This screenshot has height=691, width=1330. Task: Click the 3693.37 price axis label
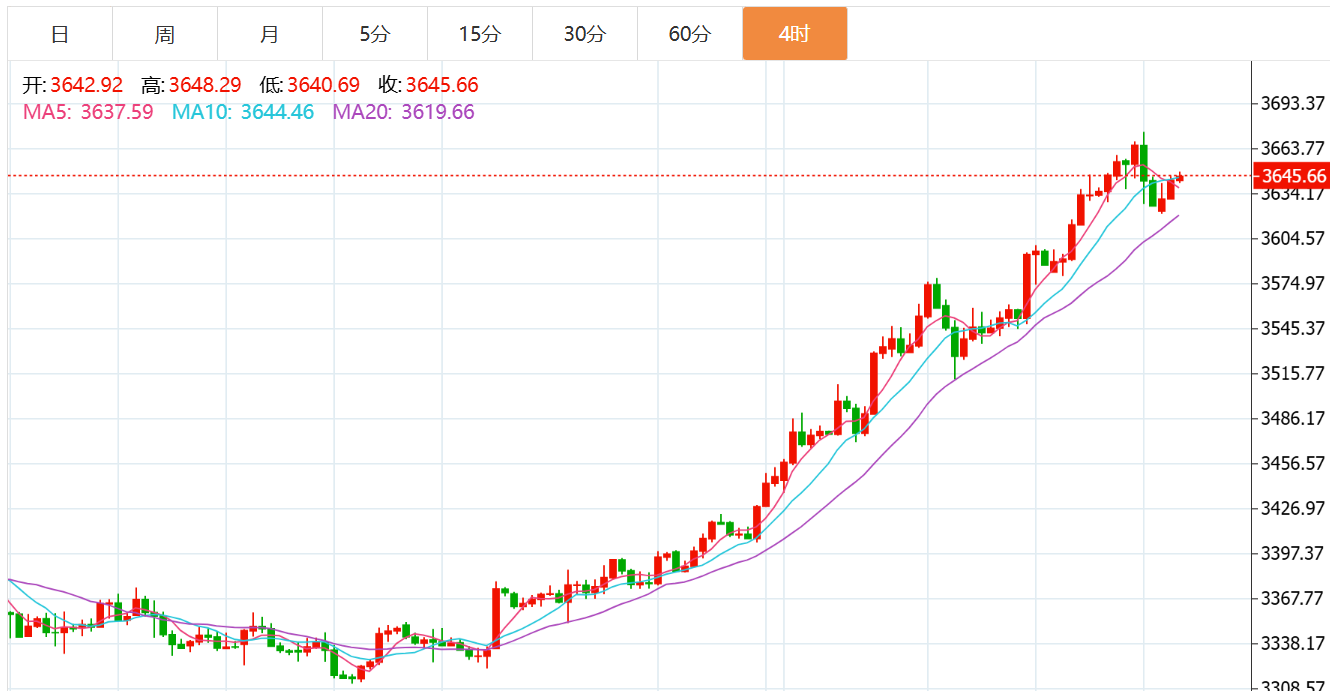[x=1294, y=103]
